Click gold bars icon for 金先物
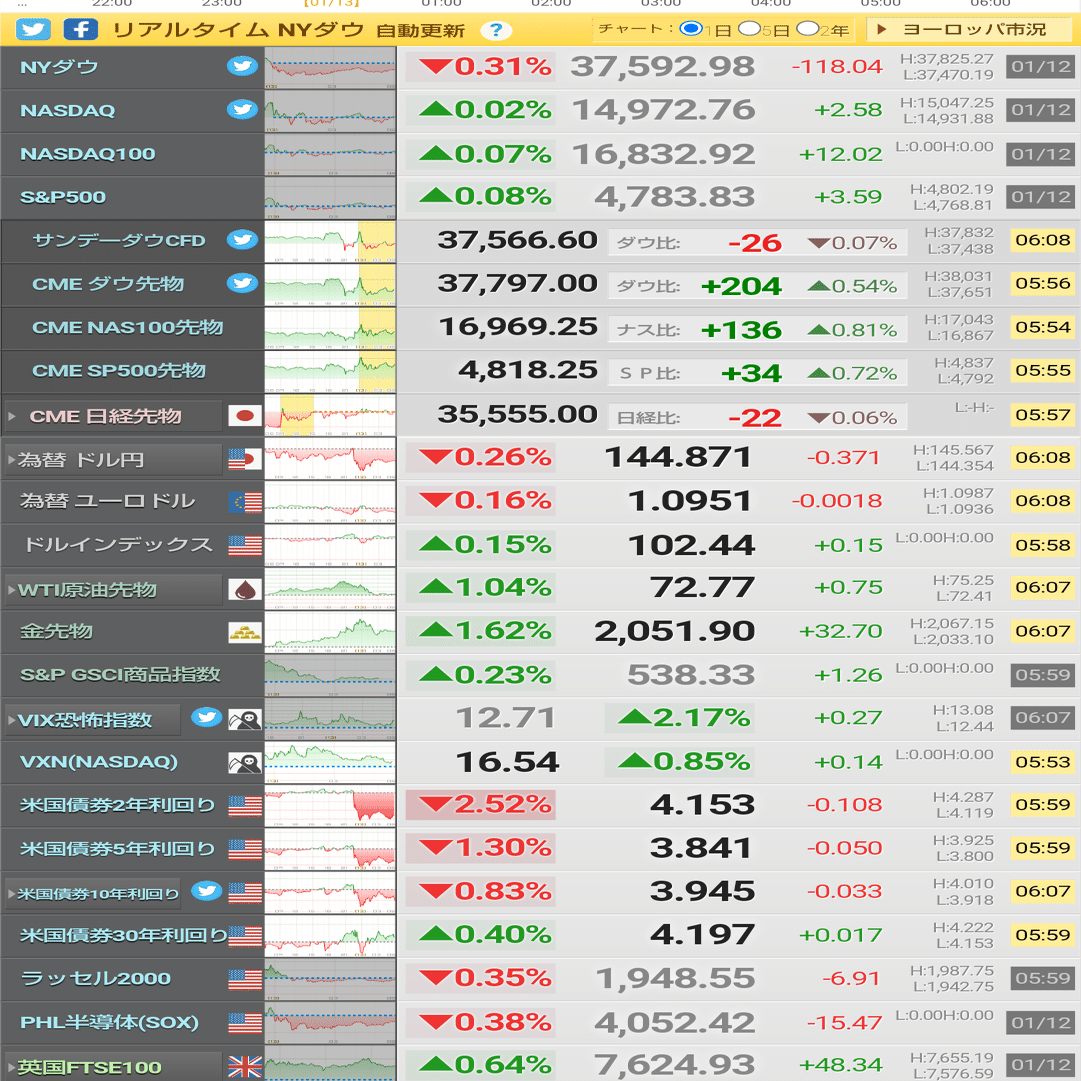The height and width of the screenshot is (1081, 1081). (x=245, y=632)
